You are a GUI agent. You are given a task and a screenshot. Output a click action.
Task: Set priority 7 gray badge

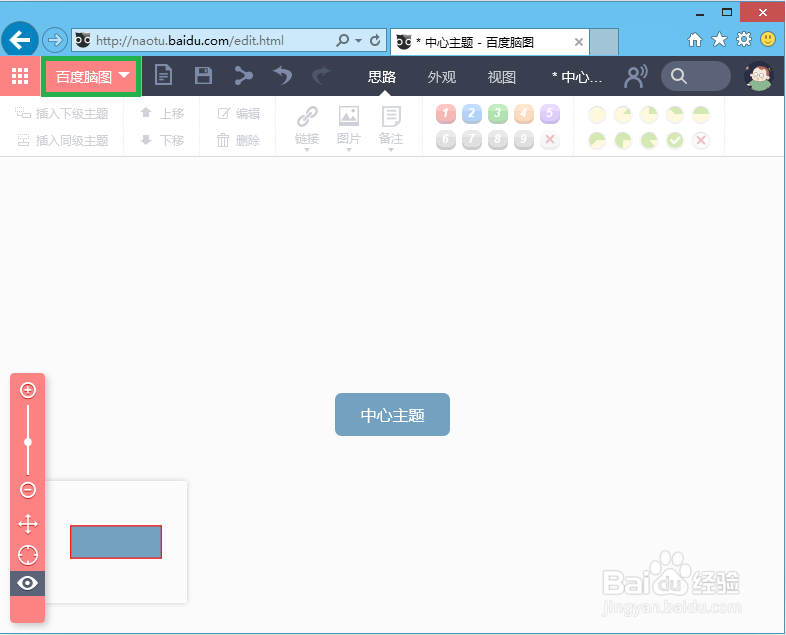pyautogui.click(x=472, y=140)
